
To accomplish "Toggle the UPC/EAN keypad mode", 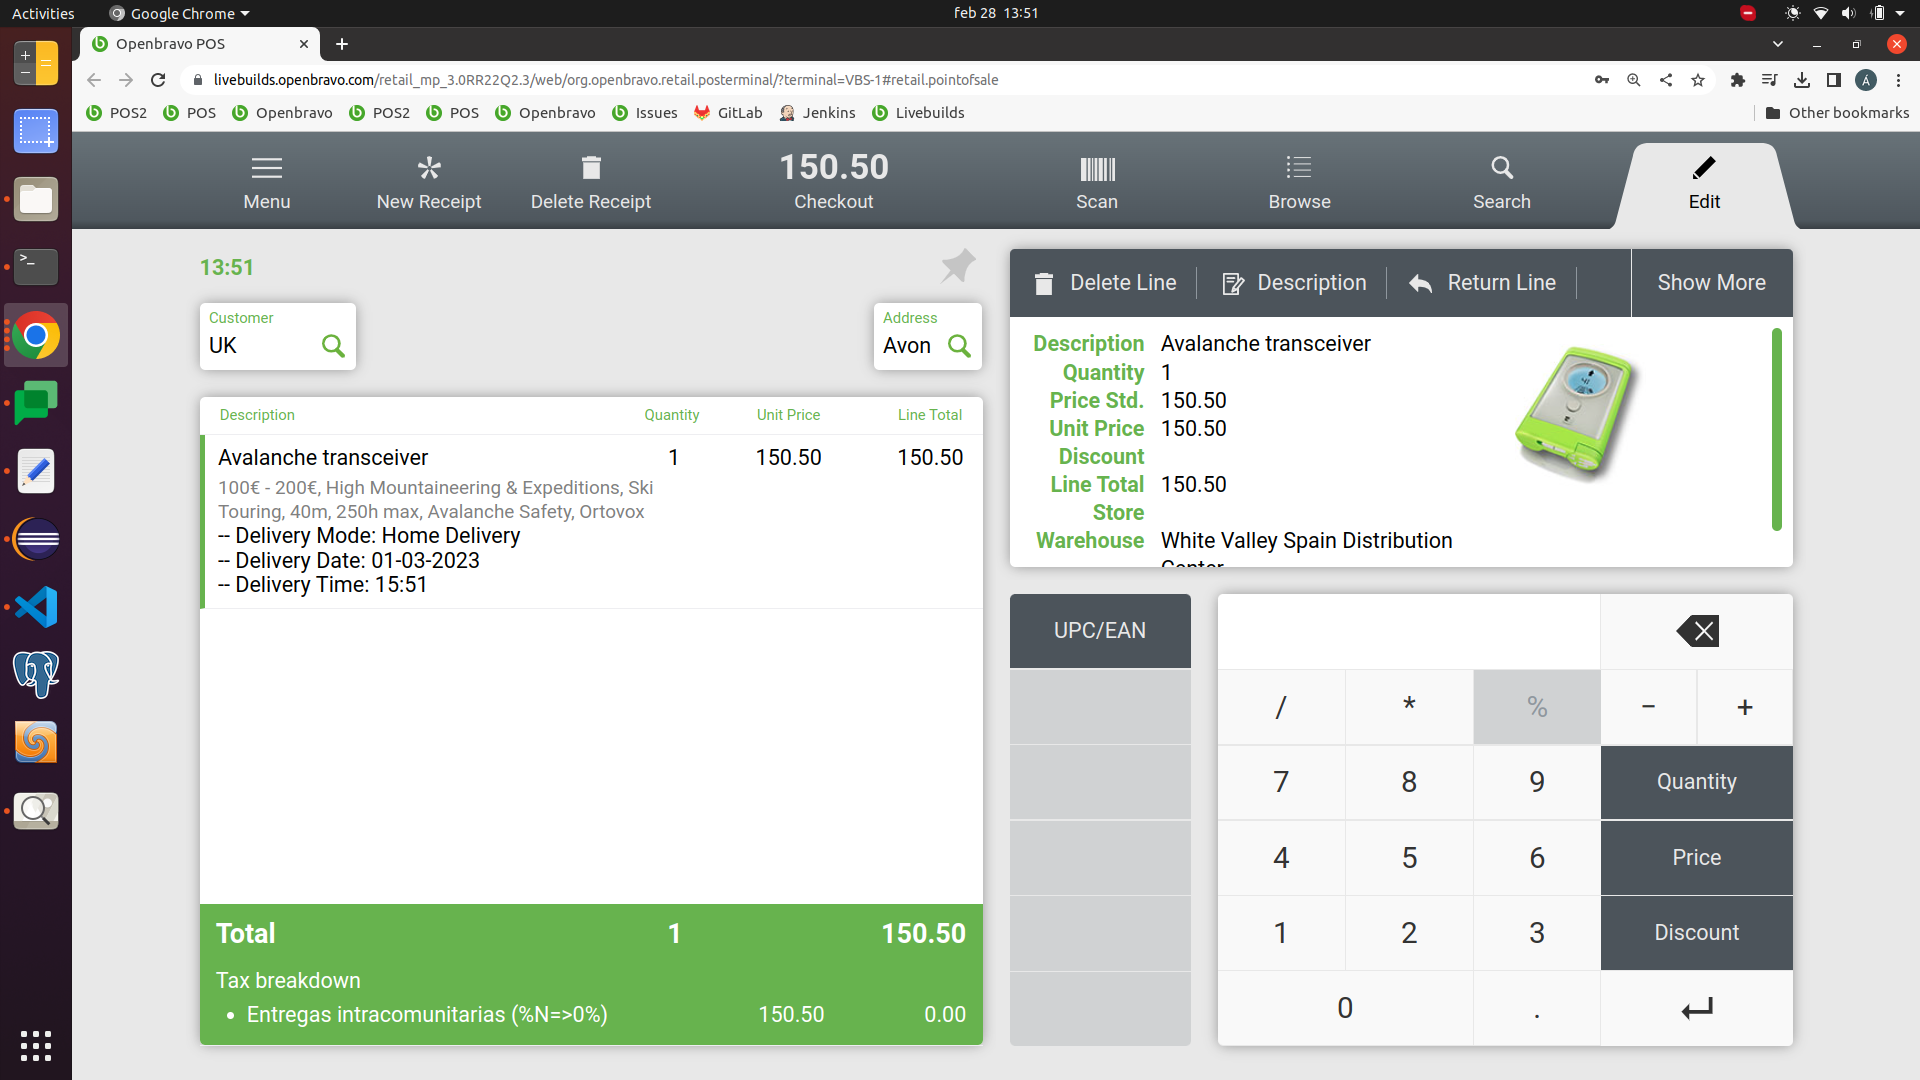I will 1100,631.
